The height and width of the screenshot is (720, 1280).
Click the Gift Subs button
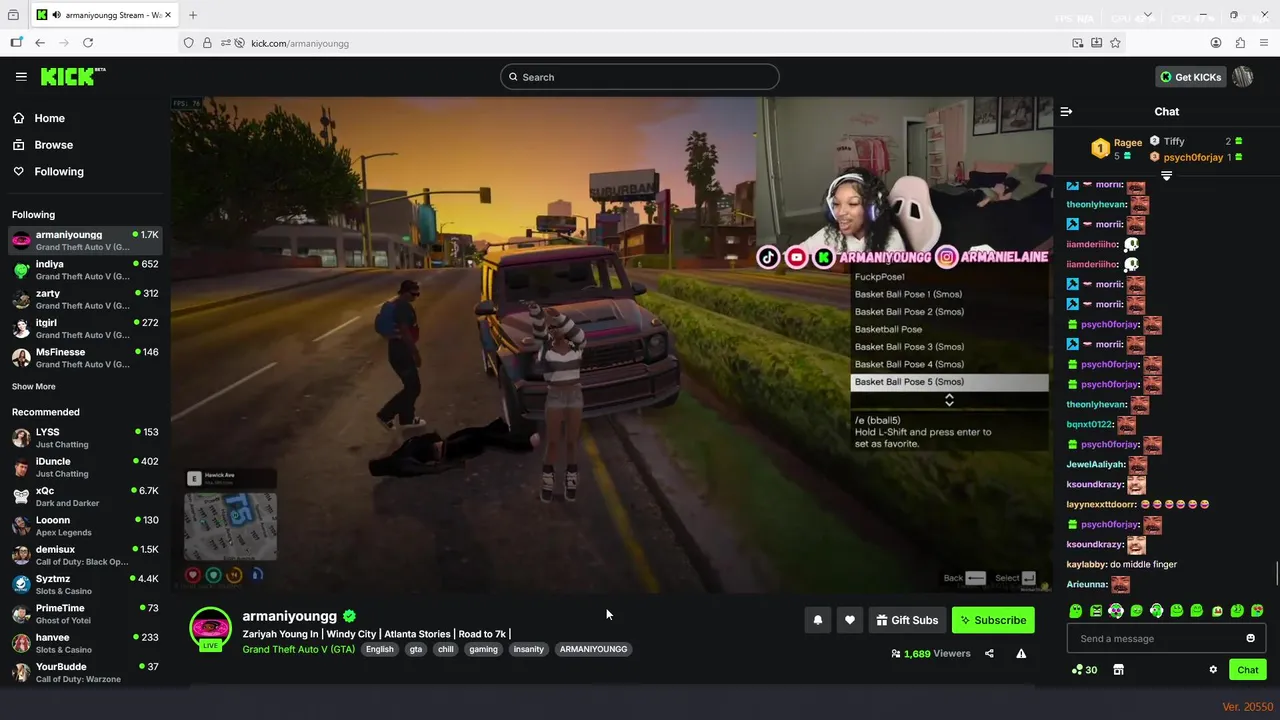click(x=907, y=620)
